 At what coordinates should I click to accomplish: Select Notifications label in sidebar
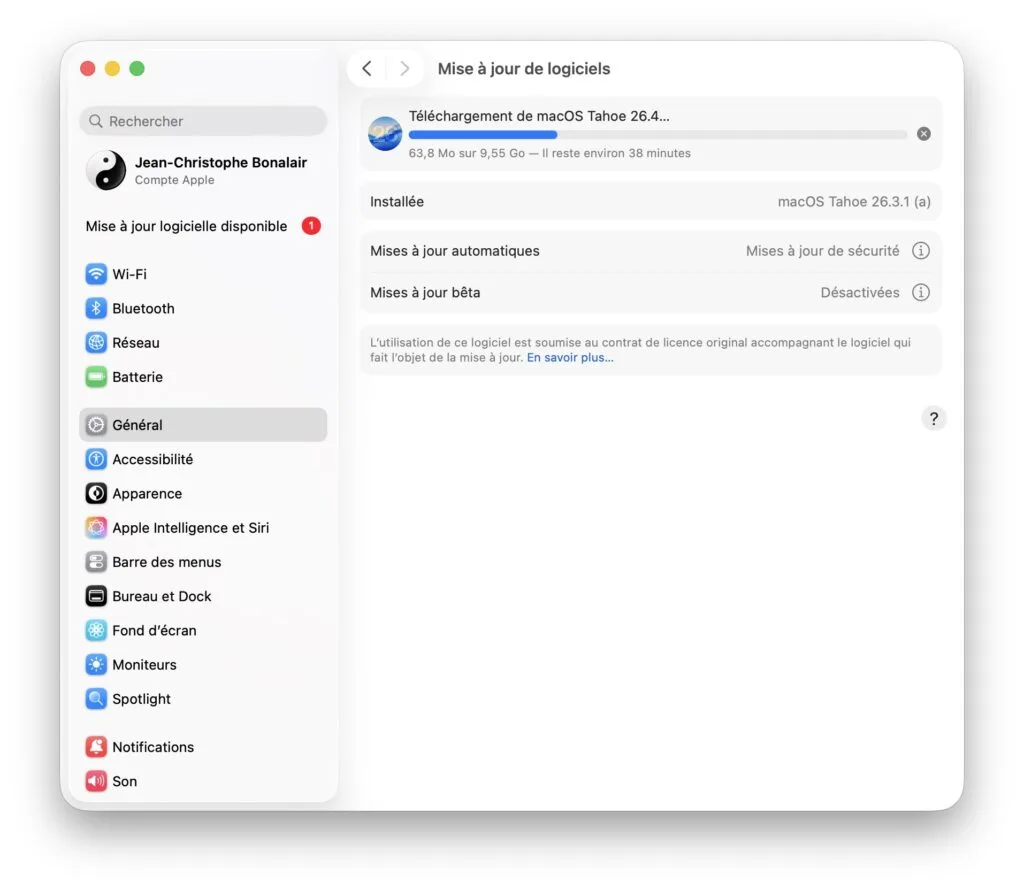pos(153,747)
